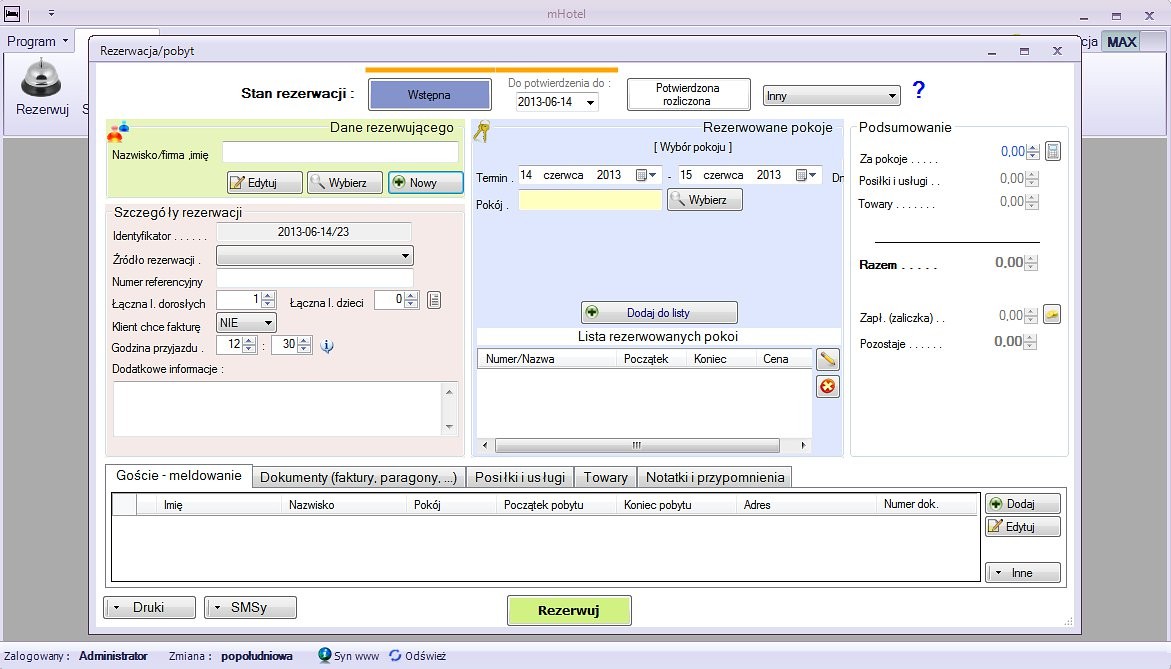1171x669 pixels.
Task: Open the SMSy dropdown button
Action: point(250,608)
